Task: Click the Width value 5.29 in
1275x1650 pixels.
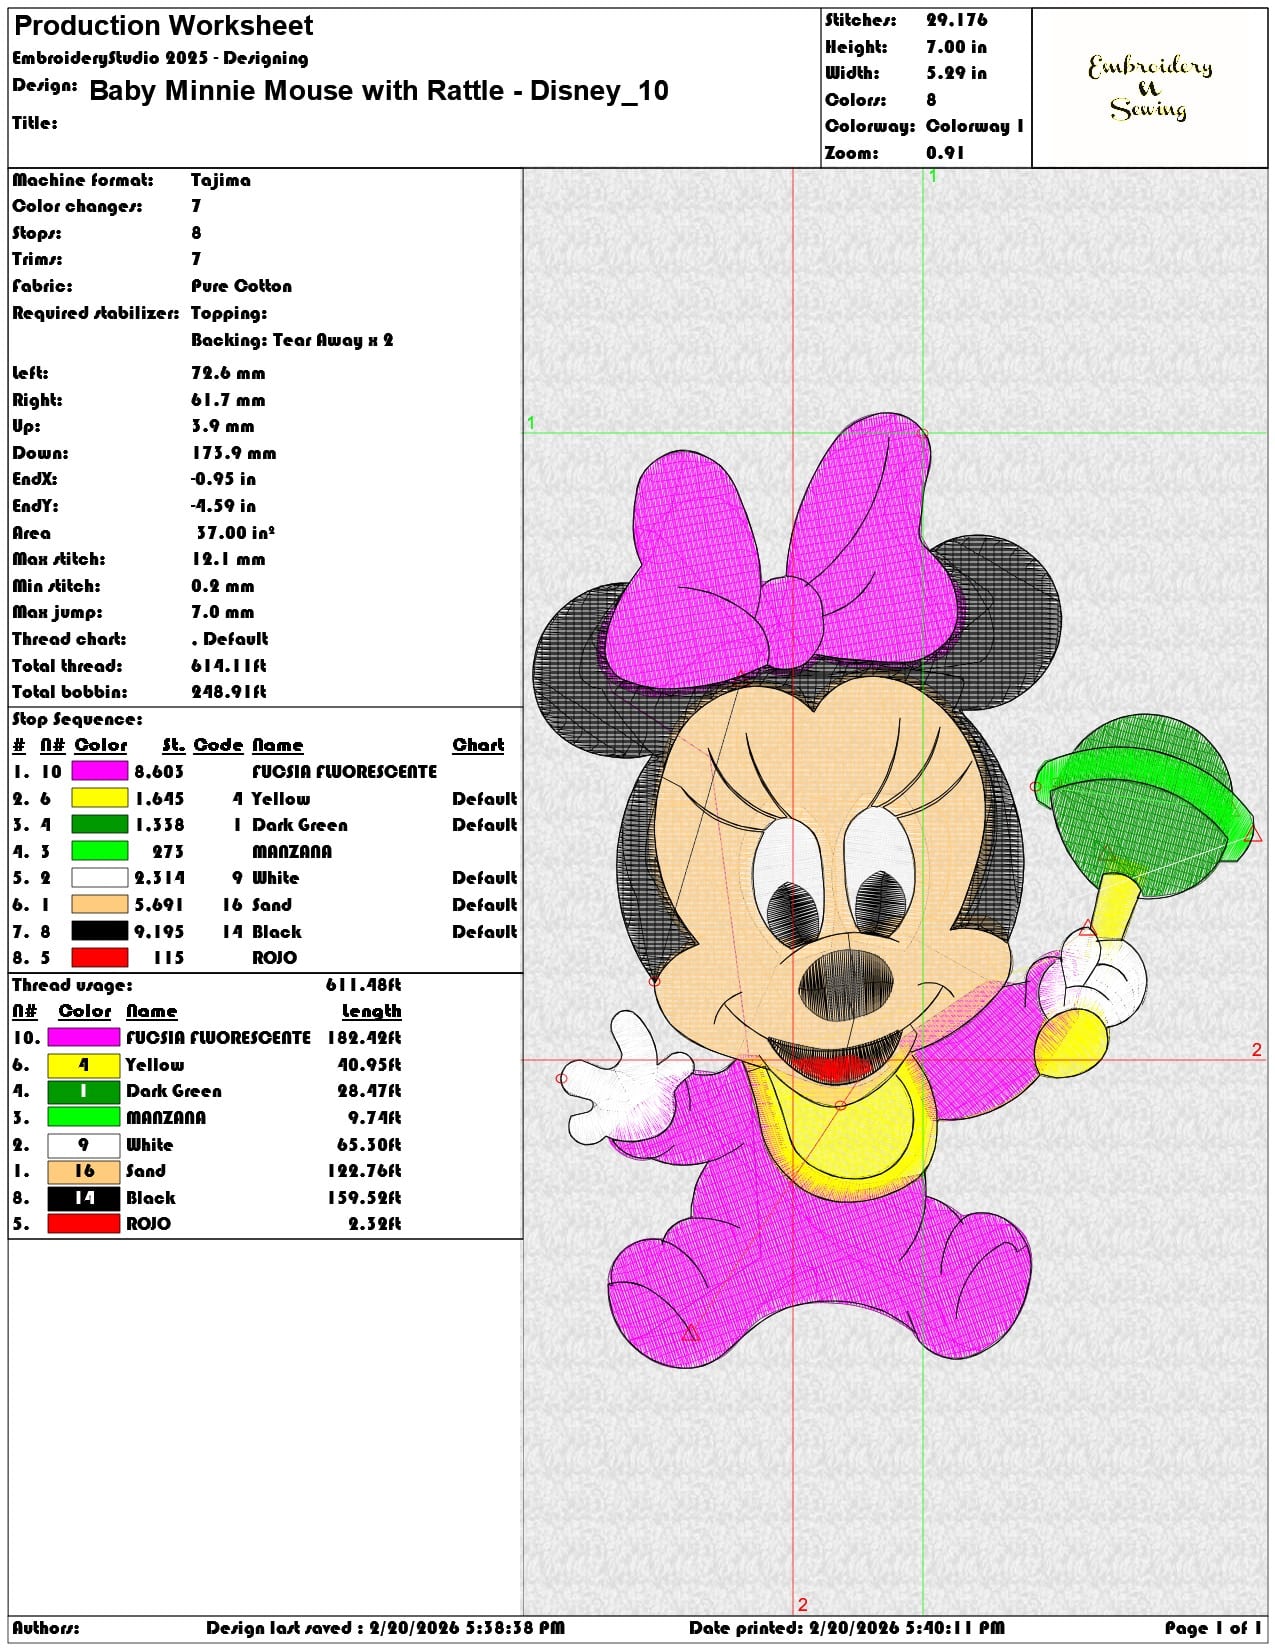Action: 956,73
